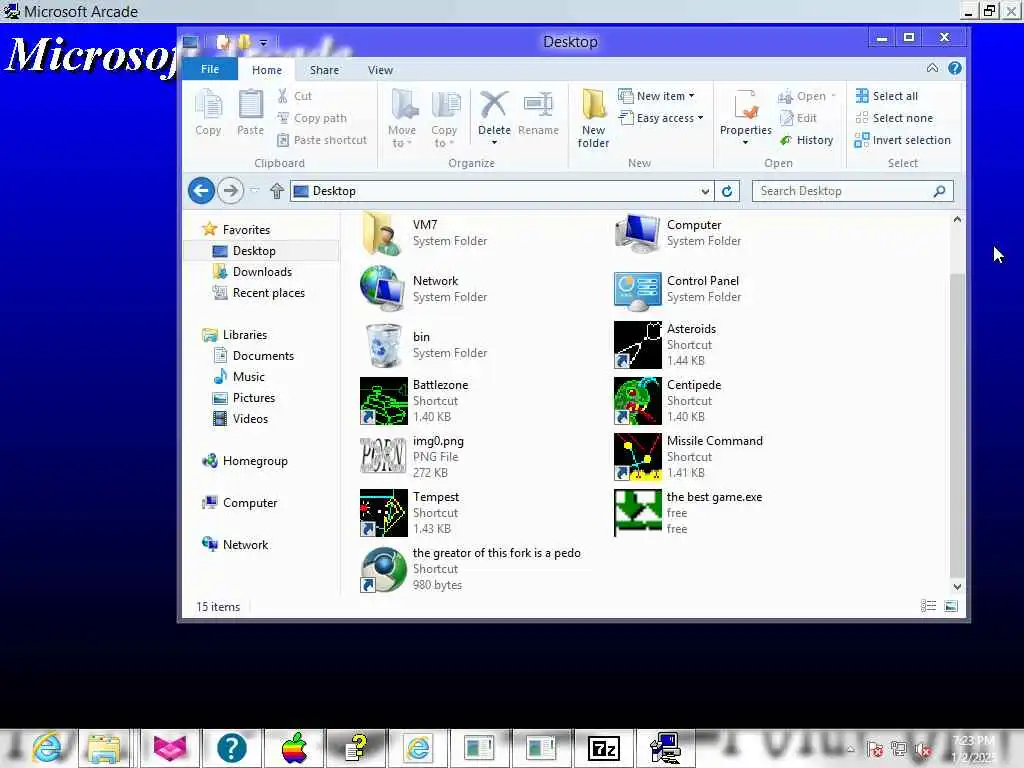Click Select all
The width and height of the screenshot is (1024, 768).
(x=886, y=96)
